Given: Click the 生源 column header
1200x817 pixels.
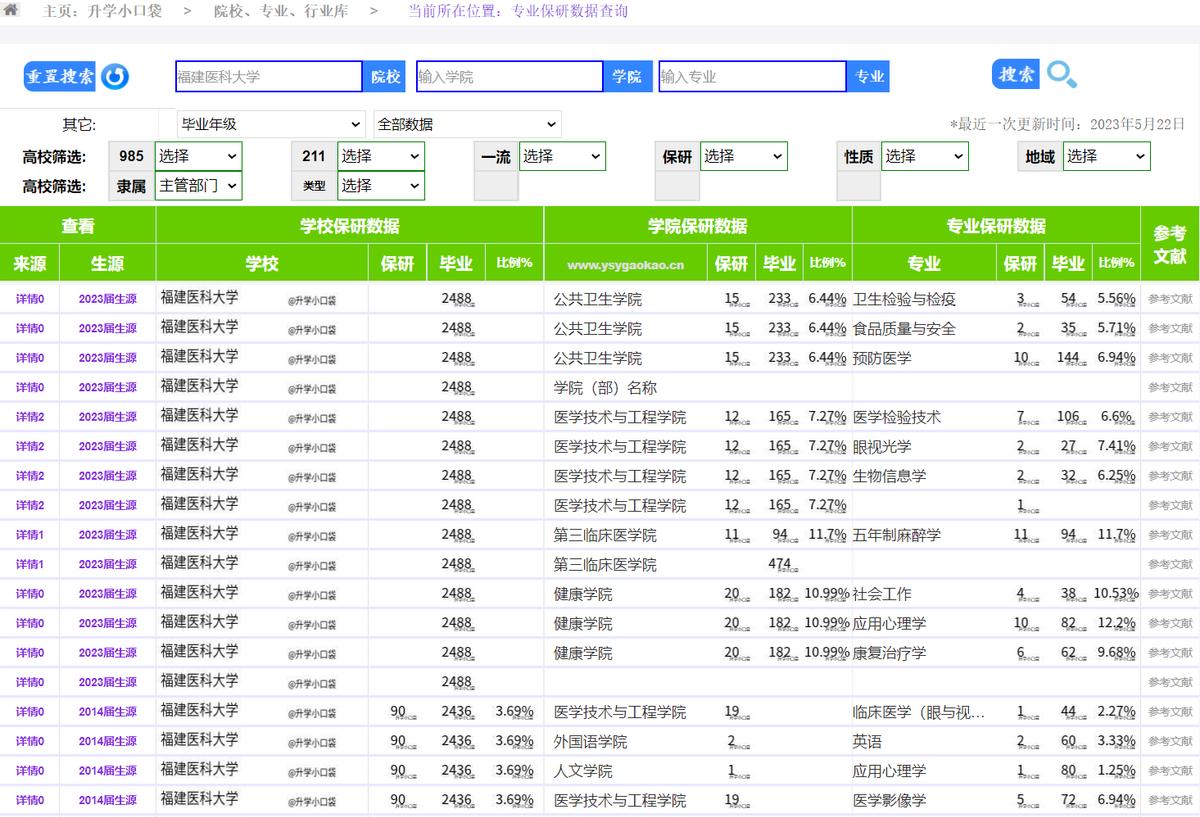Looking at the screenshot, I should (x=107, y=263).
